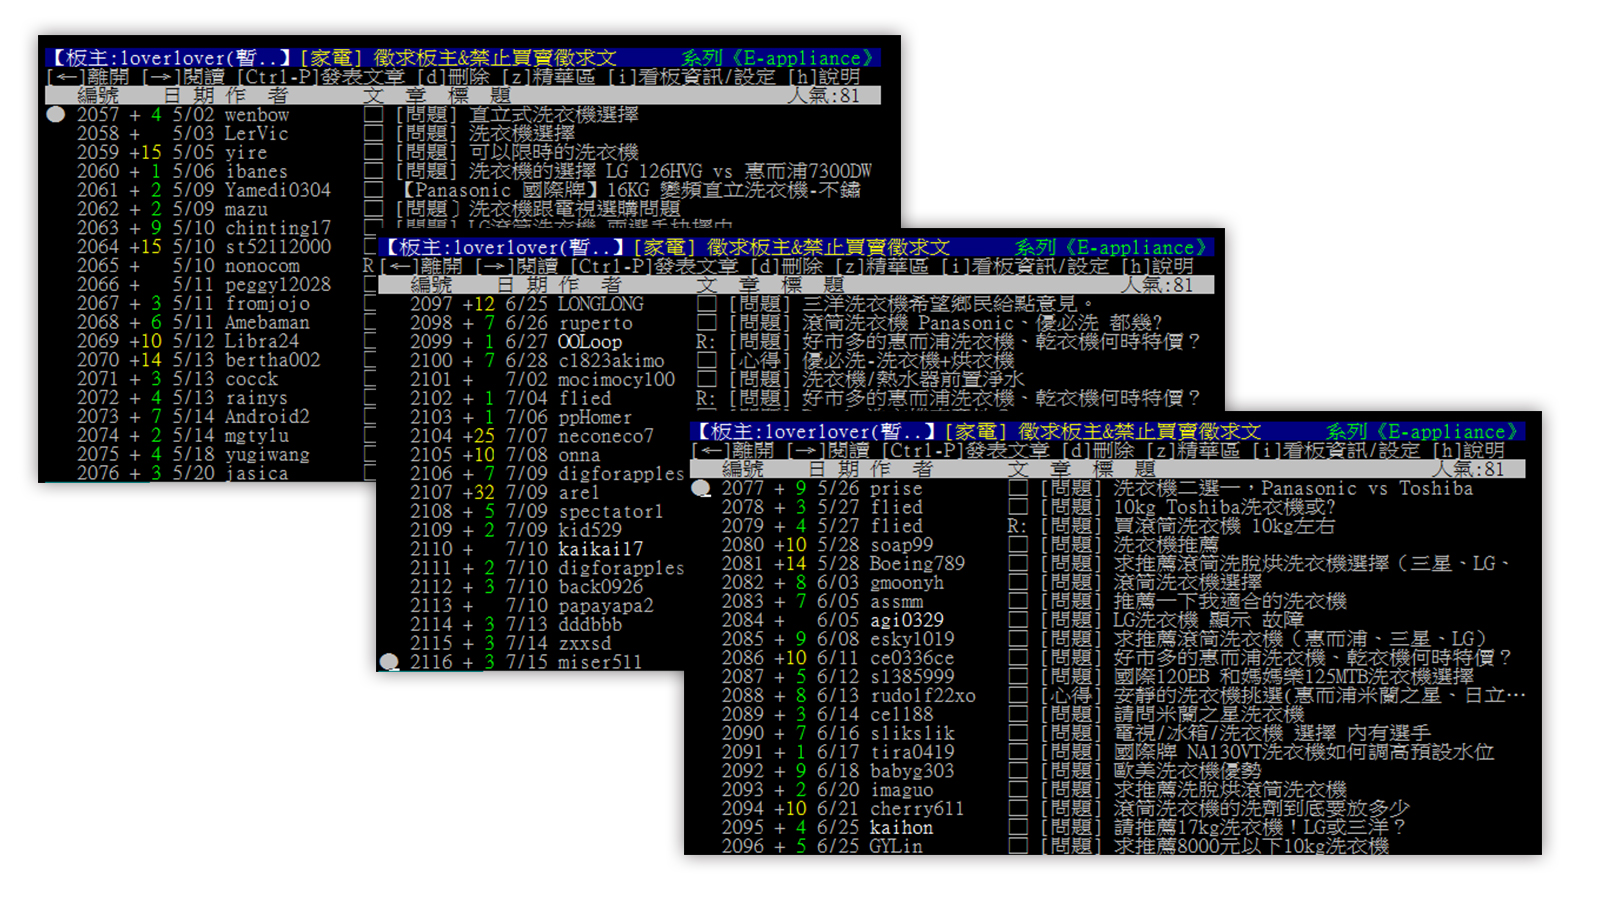Click [→]閱讀 in the window listing post 2057
1600x900 pixels.
pyautogui.click(x=183, y=77)
